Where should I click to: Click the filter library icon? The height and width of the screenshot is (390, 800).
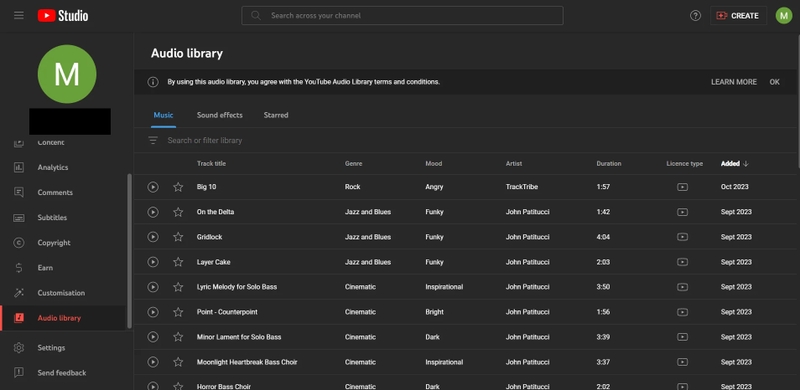[153, 140]
